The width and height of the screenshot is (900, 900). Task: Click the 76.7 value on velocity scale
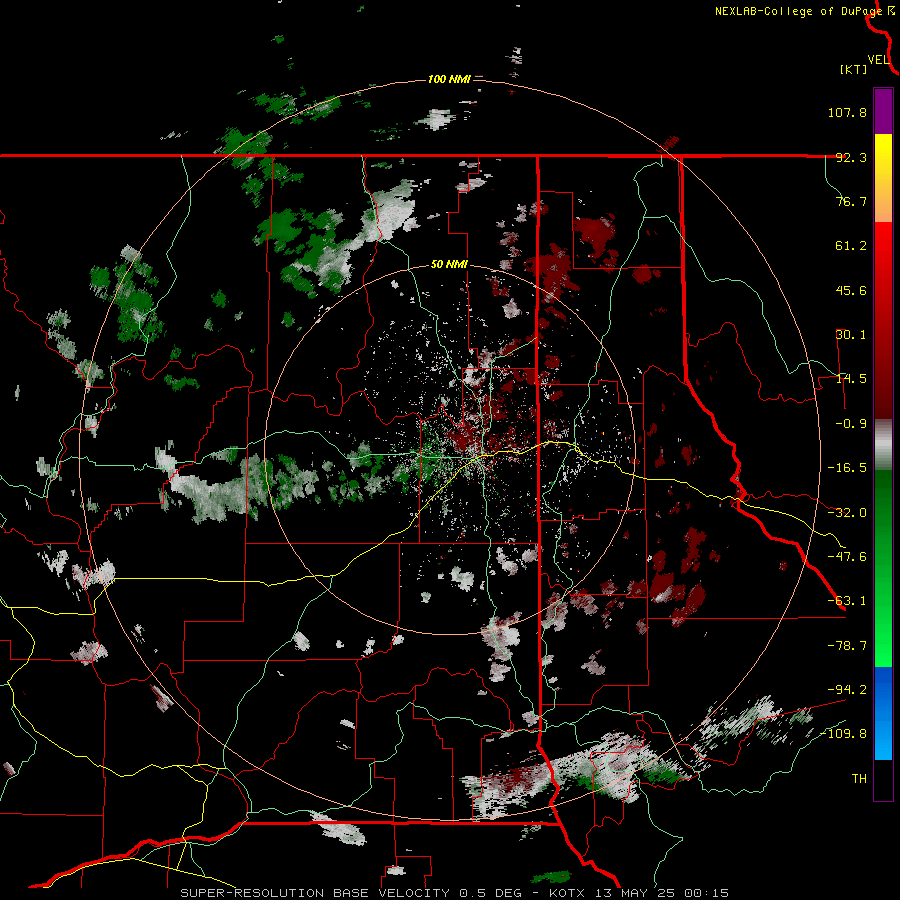pyautogui.click(x=851, y=201)
